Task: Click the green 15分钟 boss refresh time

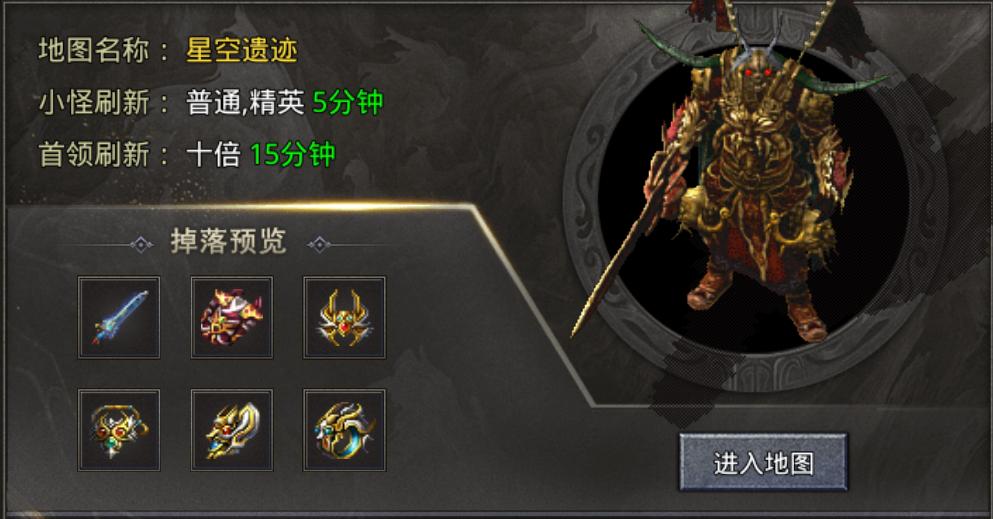Action: (x=293, y=154)
